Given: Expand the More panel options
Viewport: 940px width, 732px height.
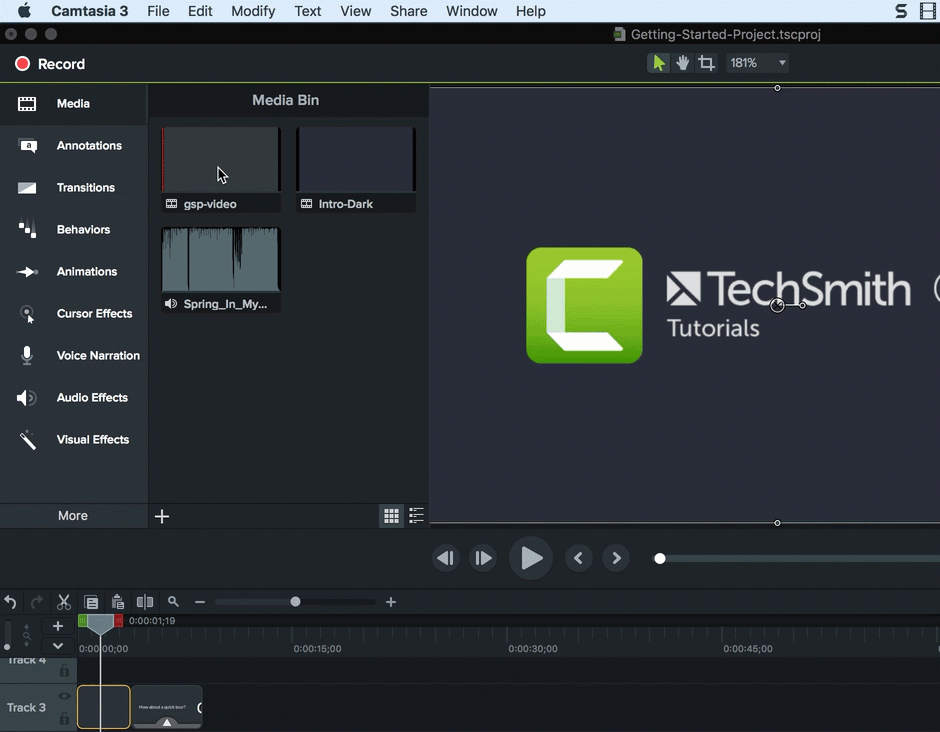Looking at the screenshot, I should (72, 515).
